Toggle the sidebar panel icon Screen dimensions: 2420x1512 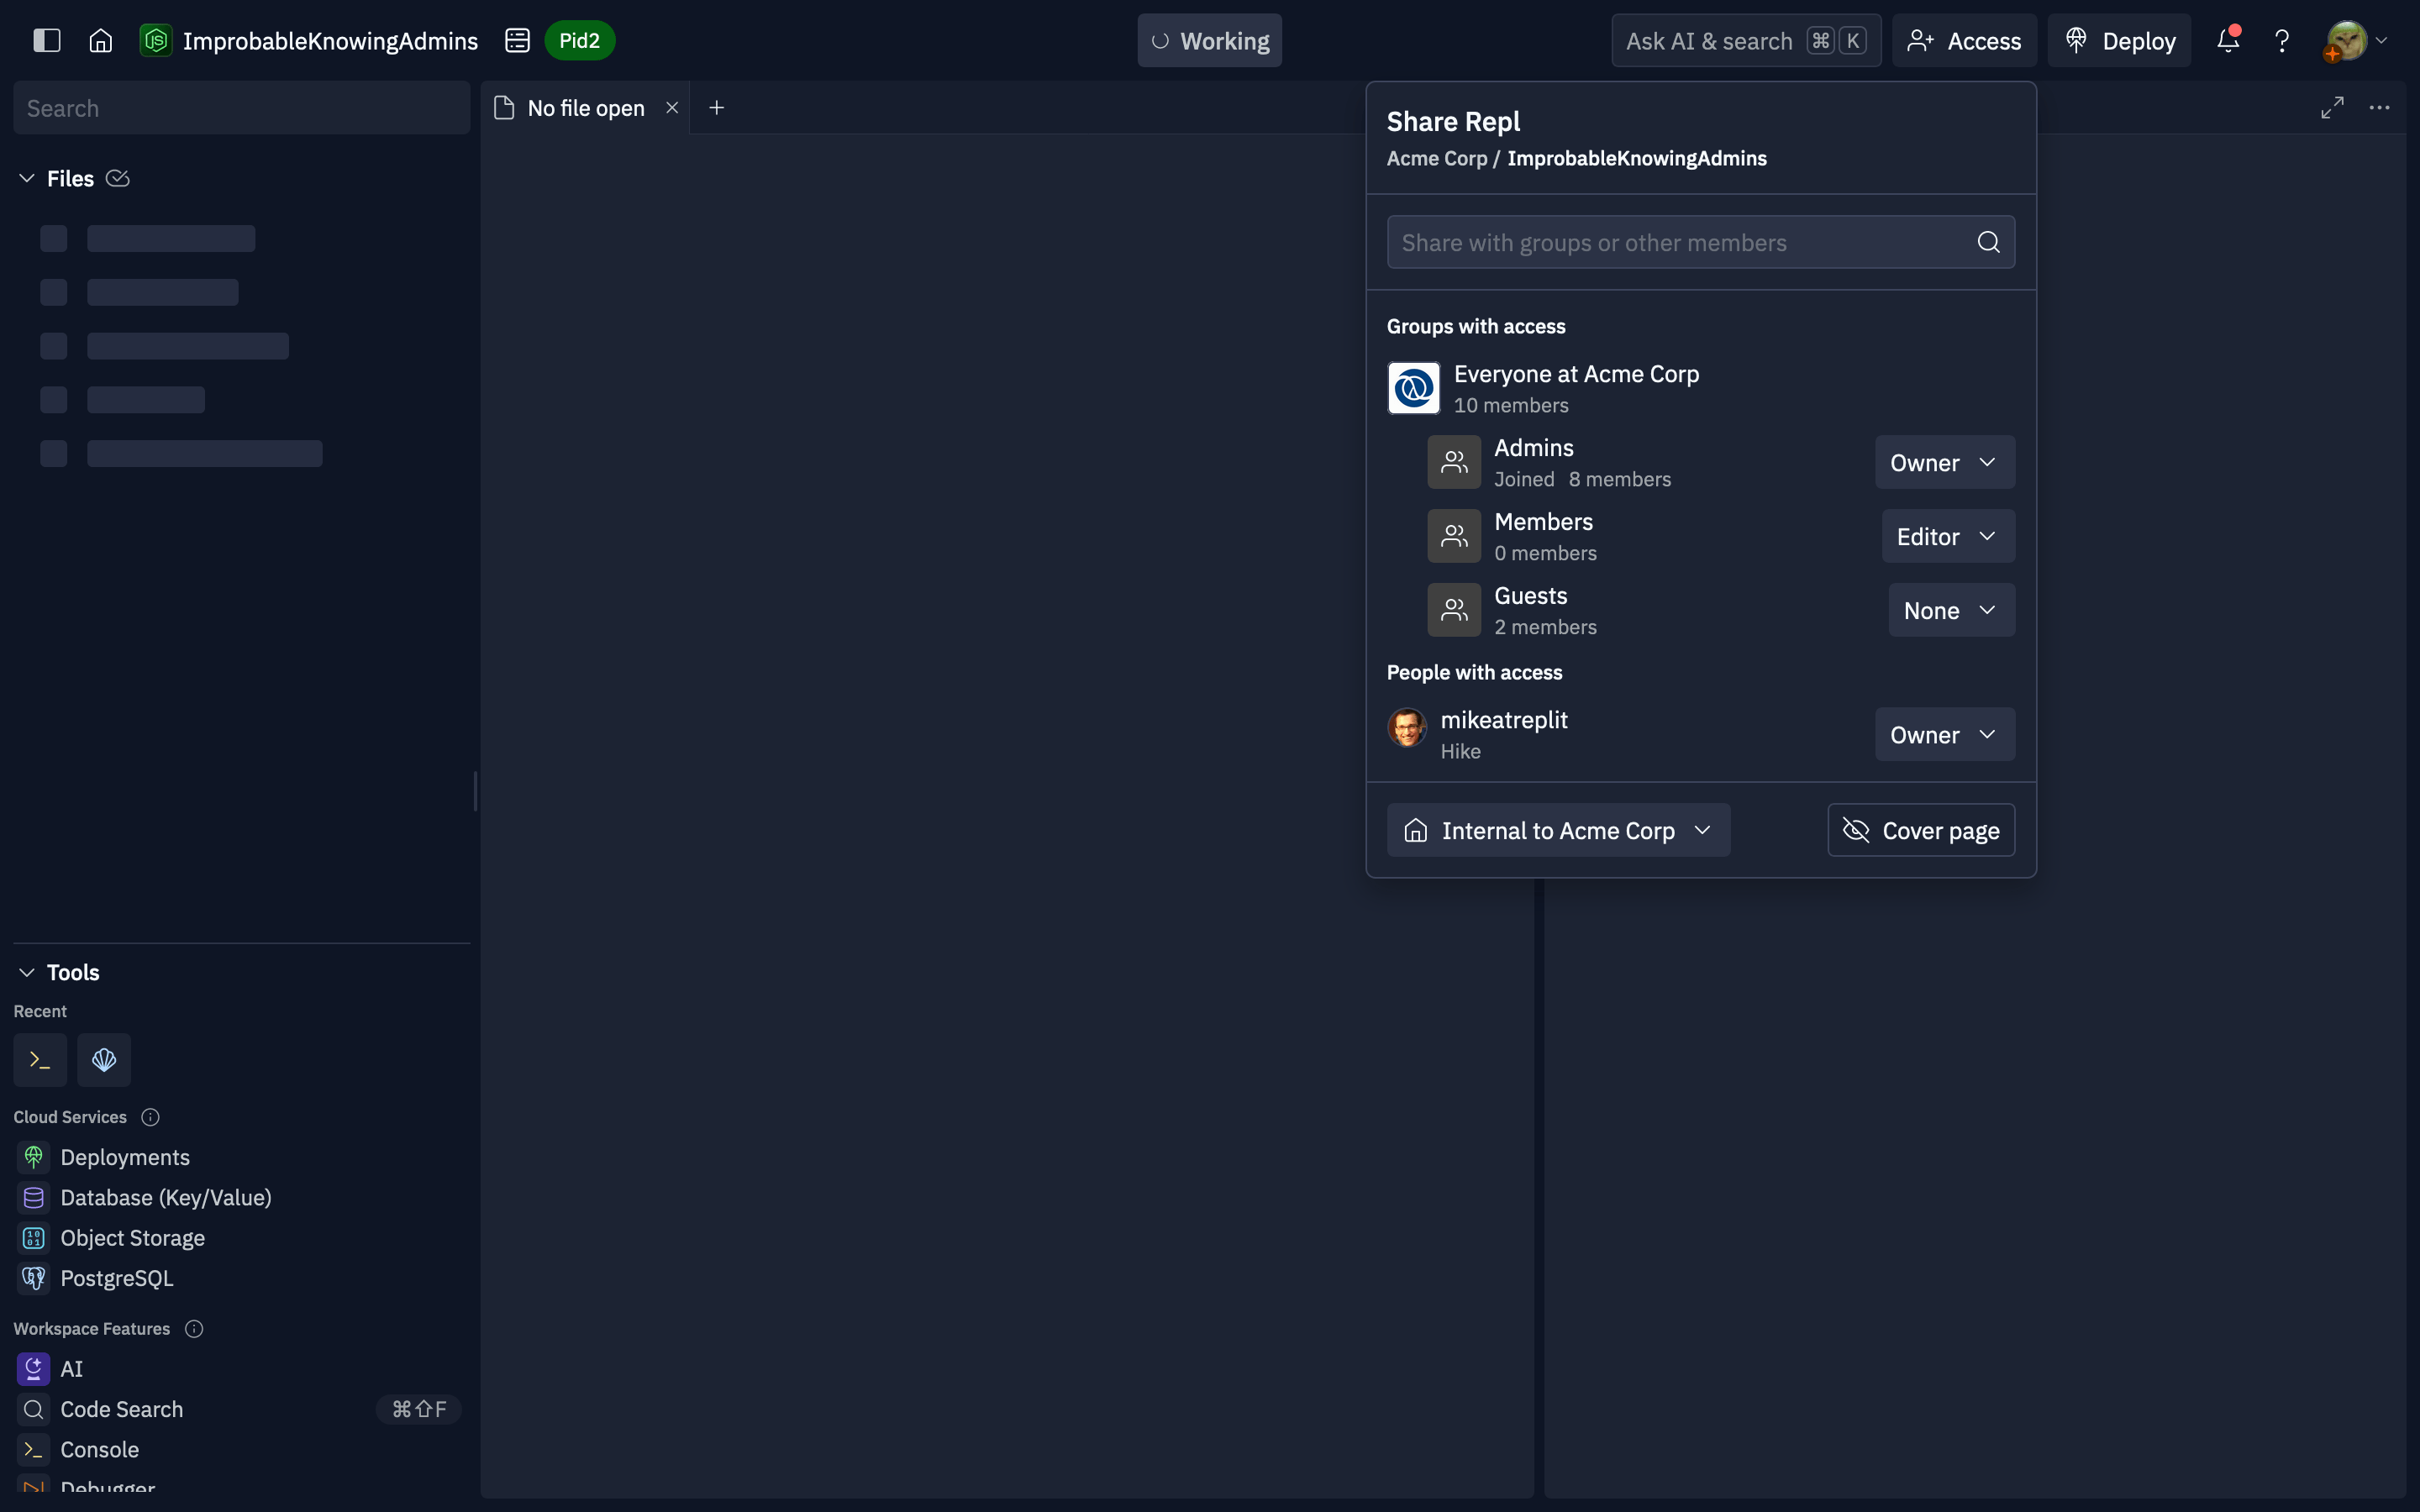pos(47,40)
